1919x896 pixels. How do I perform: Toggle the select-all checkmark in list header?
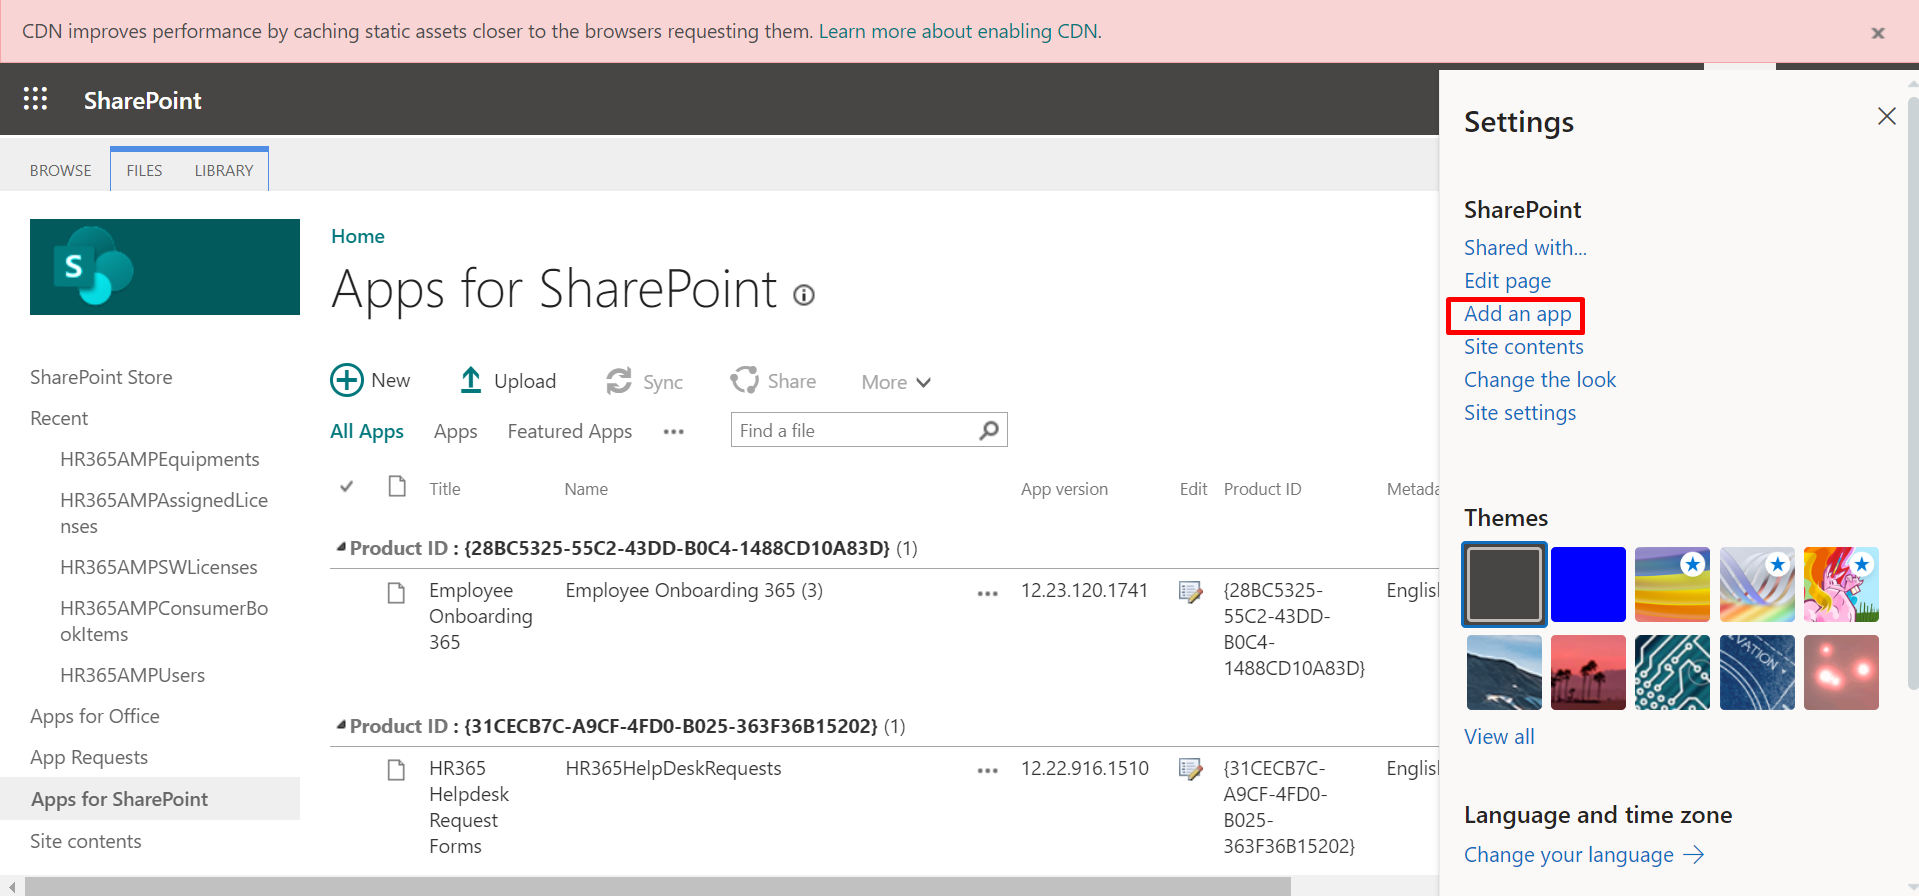[347, 487]
